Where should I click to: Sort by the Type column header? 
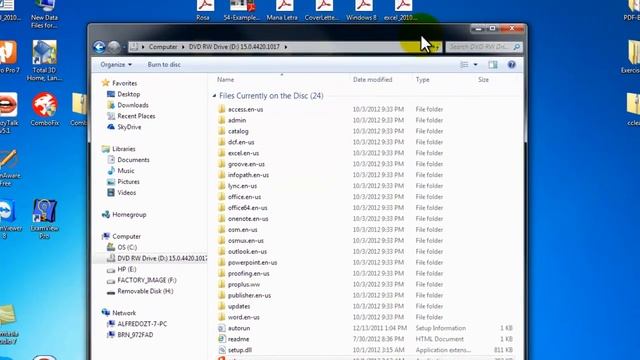click(422, 80)
